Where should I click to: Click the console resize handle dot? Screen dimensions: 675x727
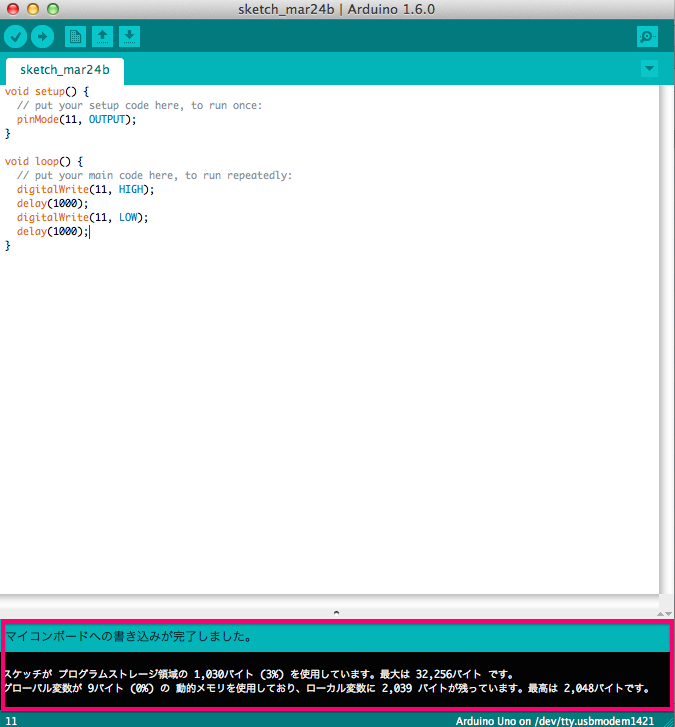coord(337,612)
